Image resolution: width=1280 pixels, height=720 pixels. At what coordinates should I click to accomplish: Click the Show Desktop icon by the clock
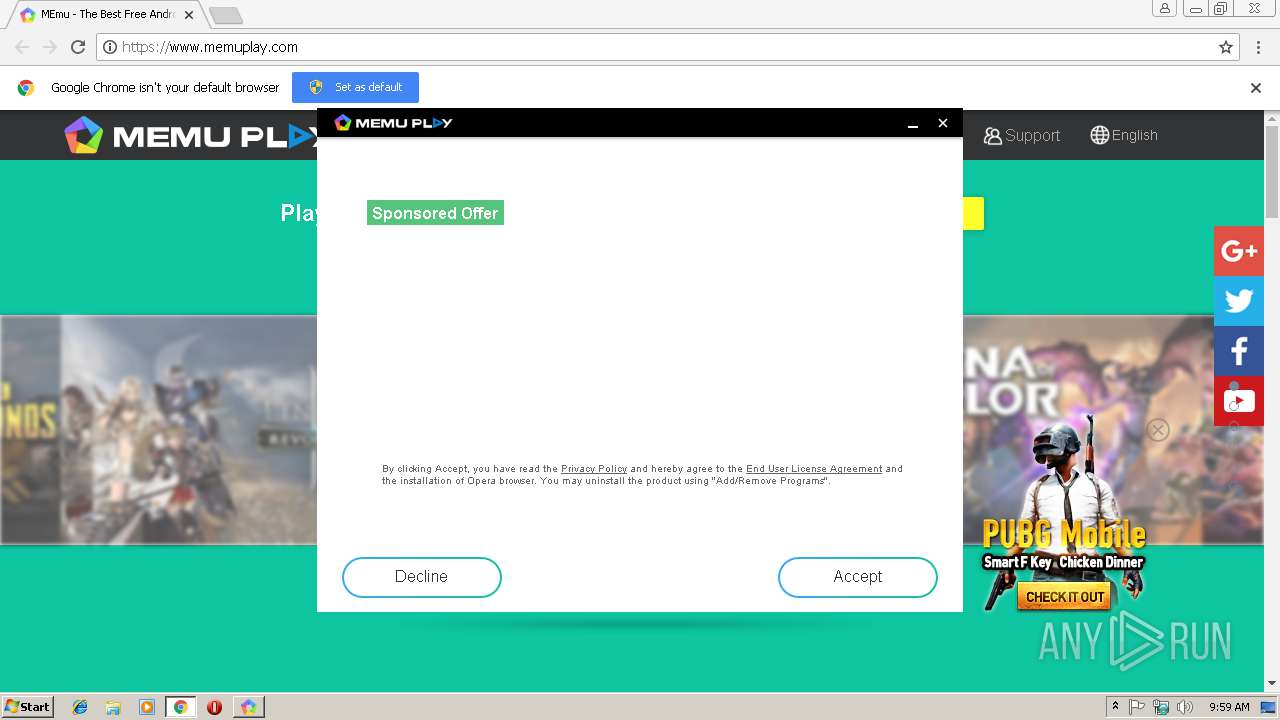tap(1267, 707)
